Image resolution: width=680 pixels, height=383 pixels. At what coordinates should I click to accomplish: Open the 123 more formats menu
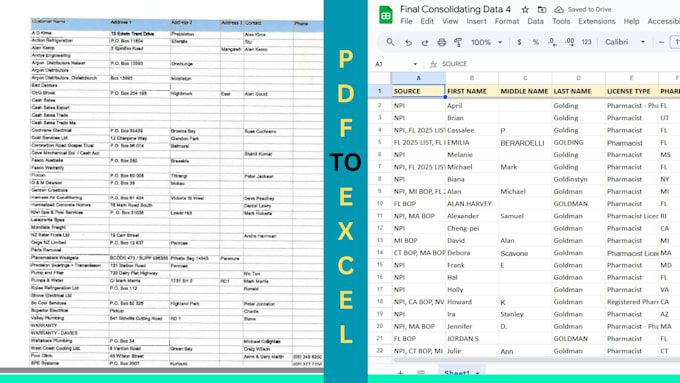coord(586,42)
